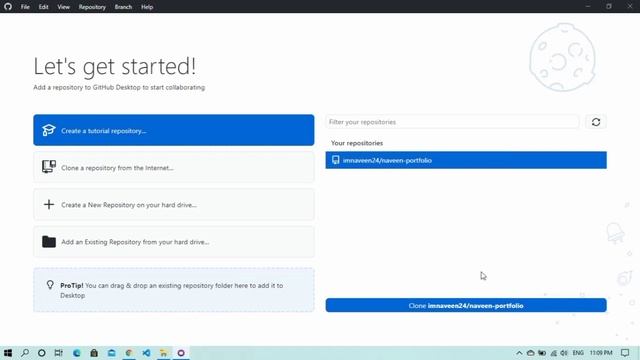The height and width of the screenshot is (360, 640).
Task: Create a tutorial repository
Action: pyautogui.click(x=174, y=130)
